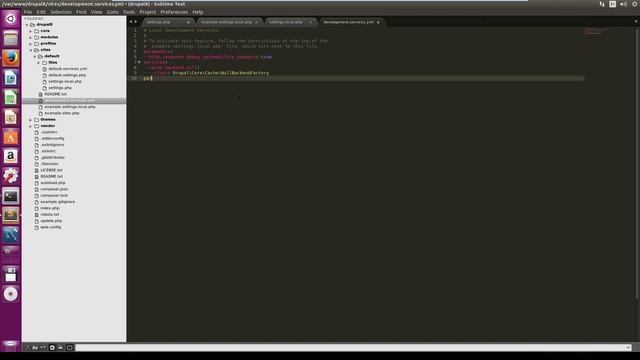The height and width of the screenshot is (360, 640).
Task: Open the sound volume indicator
Action: pos(623,4)
